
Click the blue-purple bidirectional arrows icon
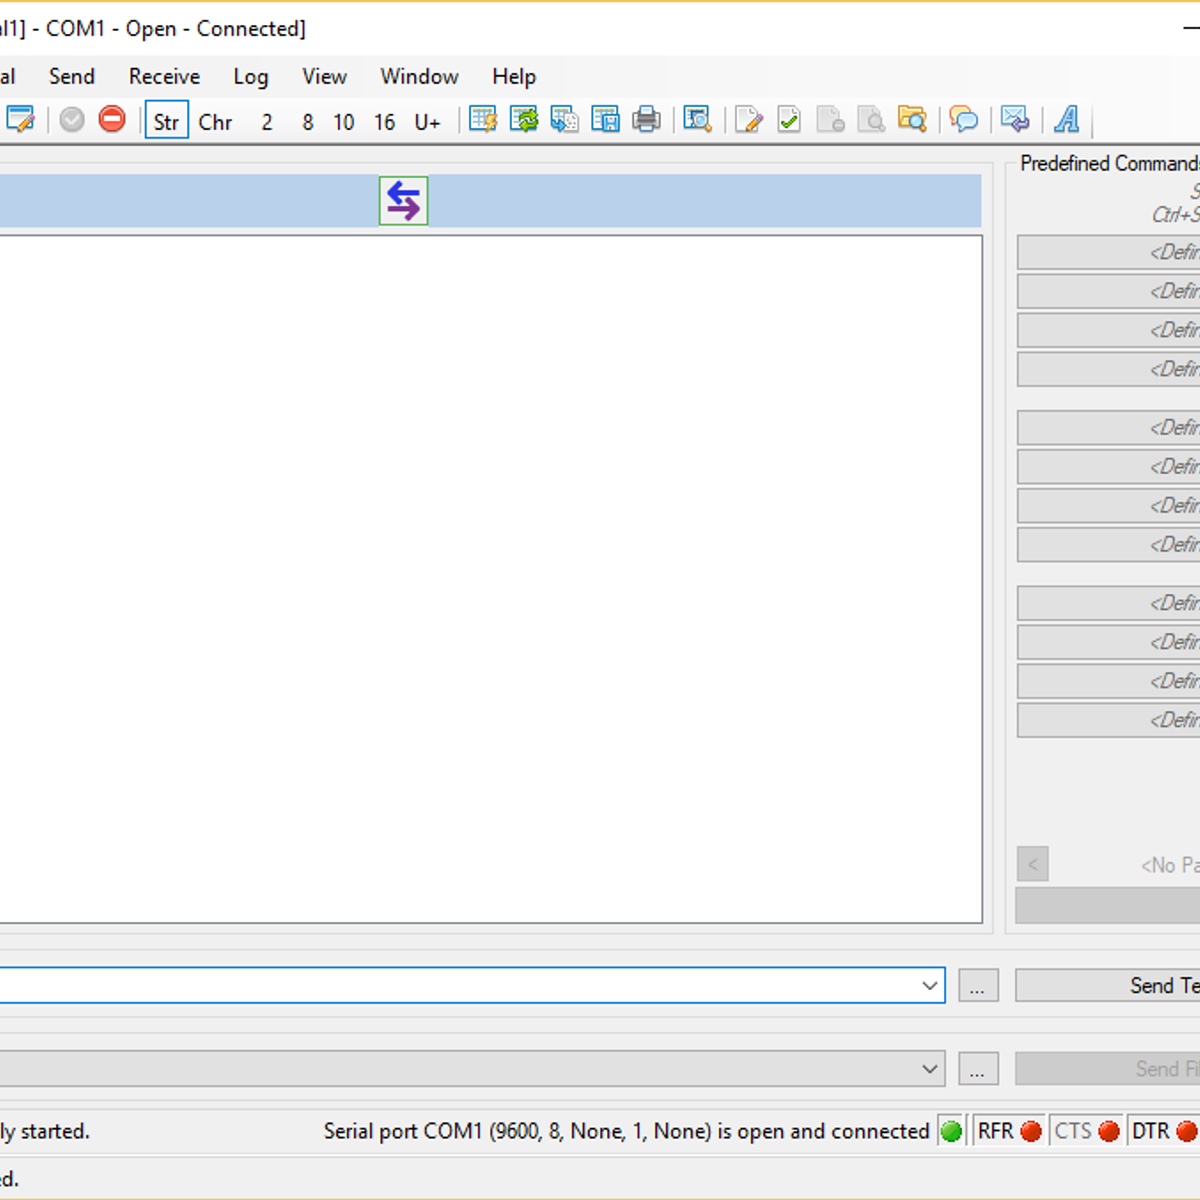coord(403,201)
